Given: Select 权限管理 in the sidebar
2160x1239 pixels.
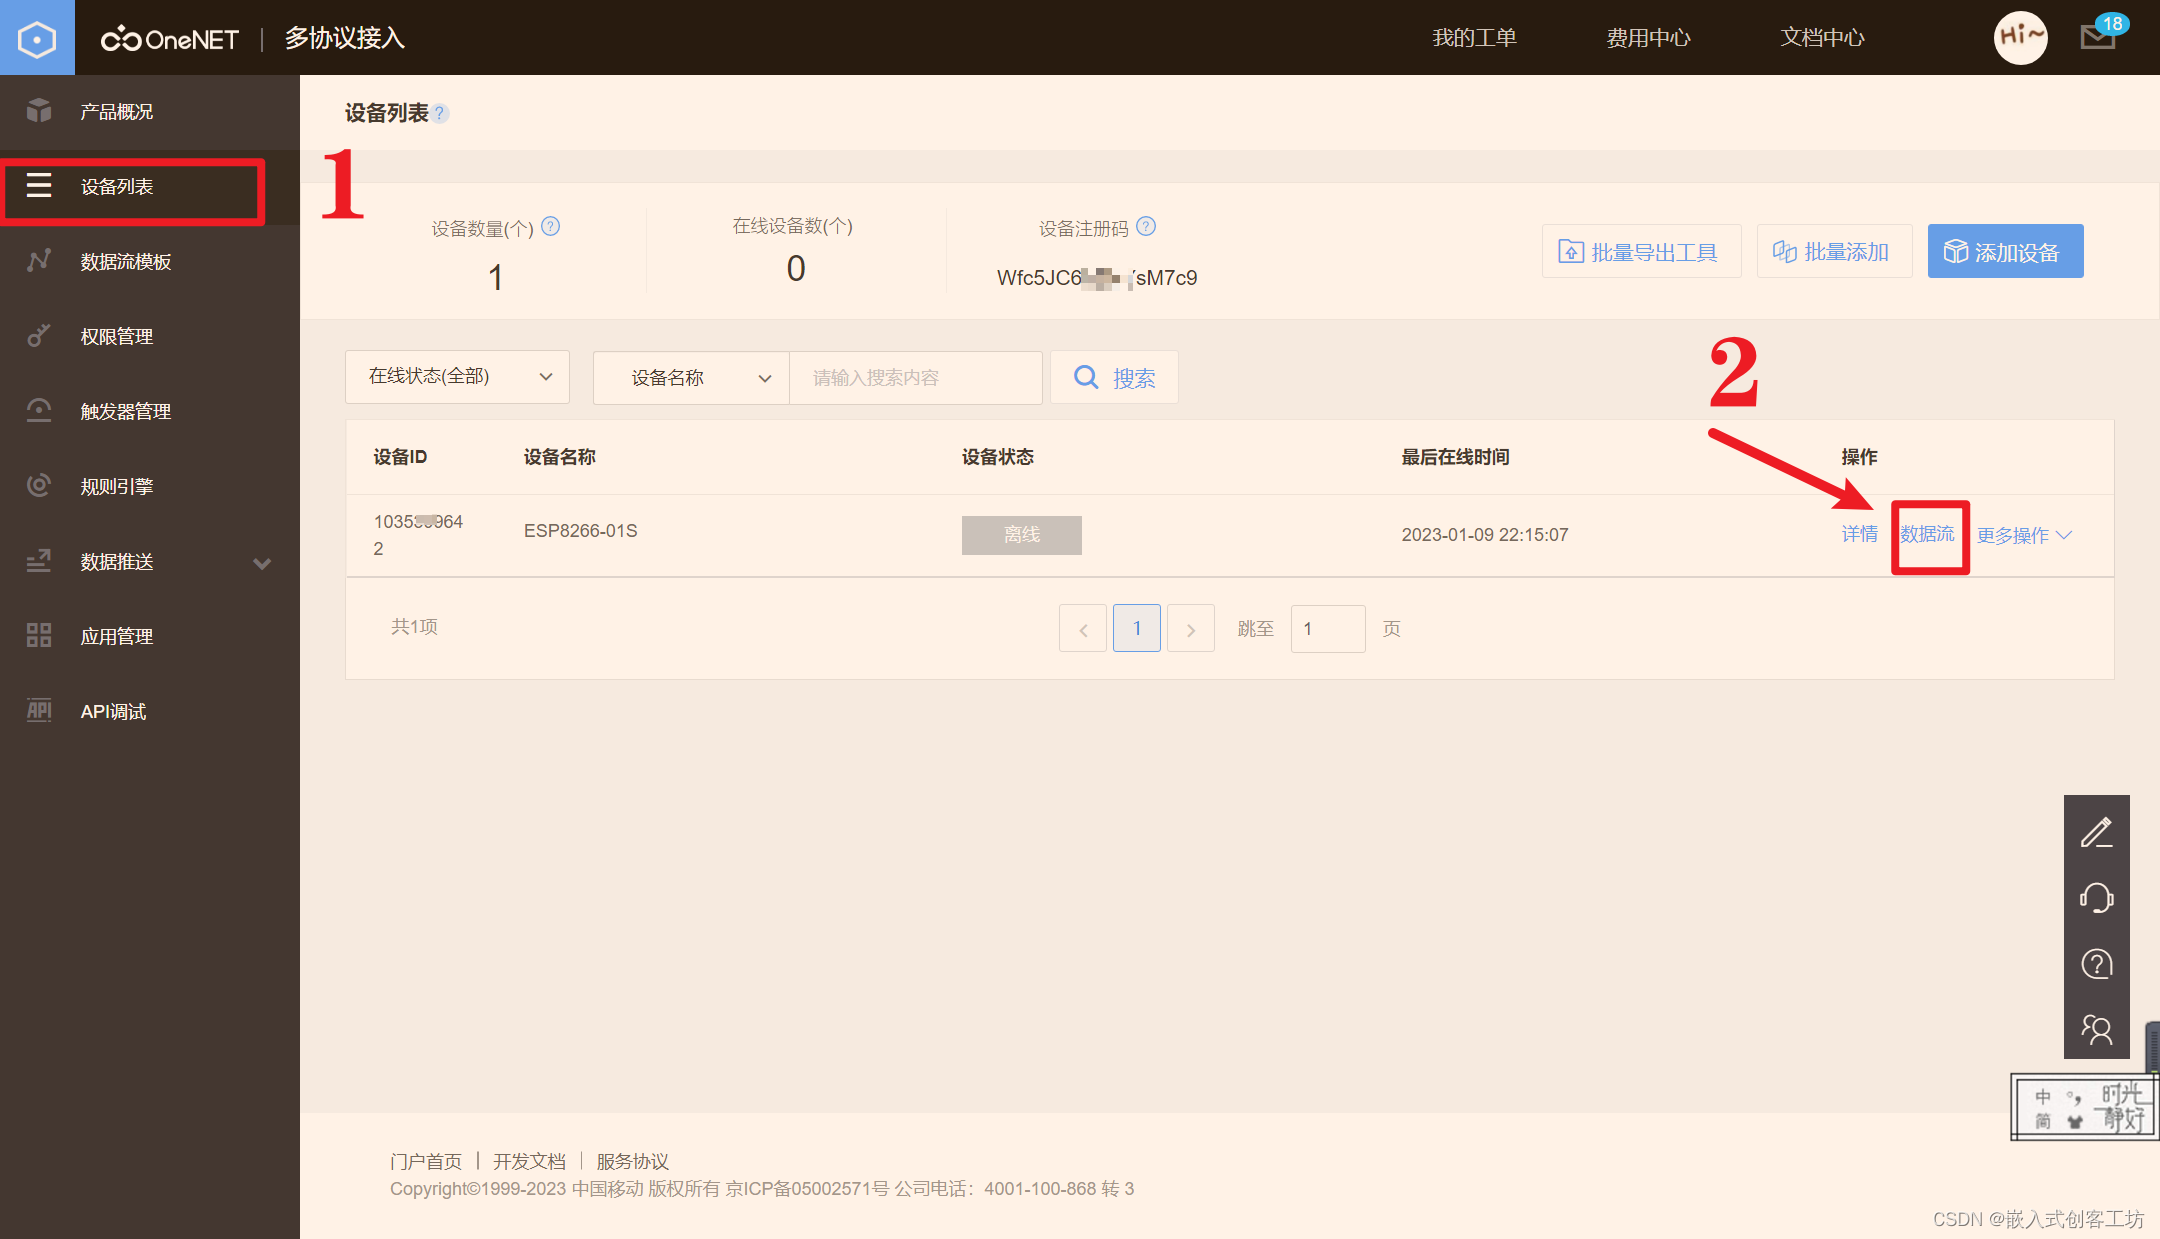Looking at the screenshot, I should (x=116, y=336).
